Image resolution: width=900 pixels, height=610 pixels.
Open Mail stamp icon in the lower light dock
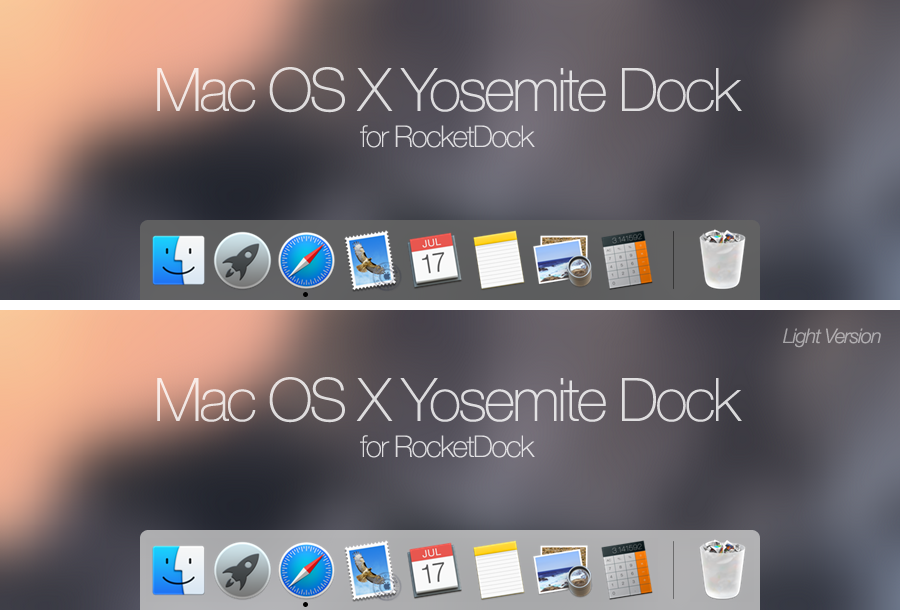pyautogui.click(x=371, y=570)
